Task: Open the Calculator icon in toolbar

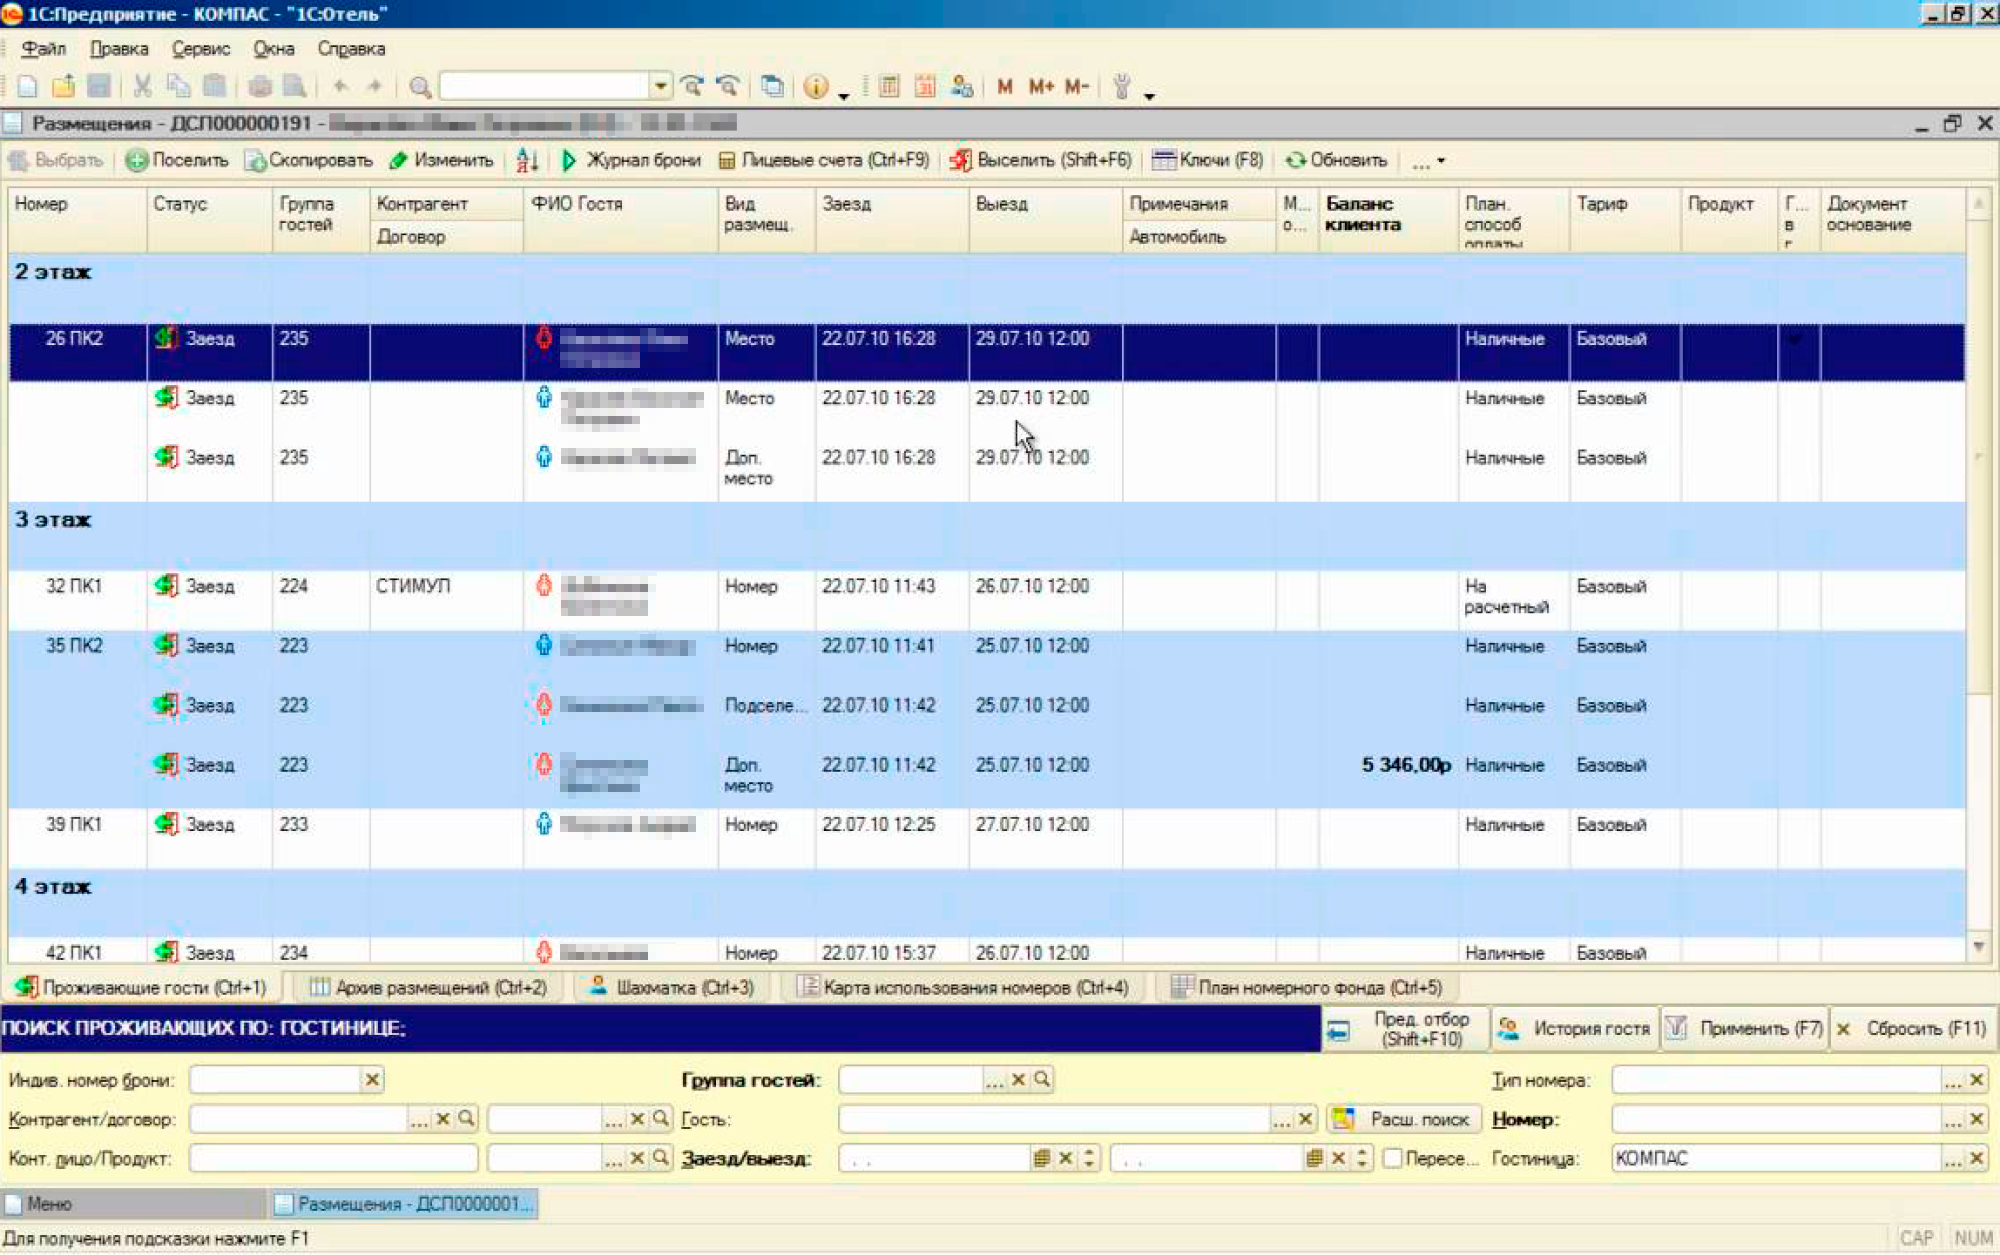Action: (x=888, y=87)
